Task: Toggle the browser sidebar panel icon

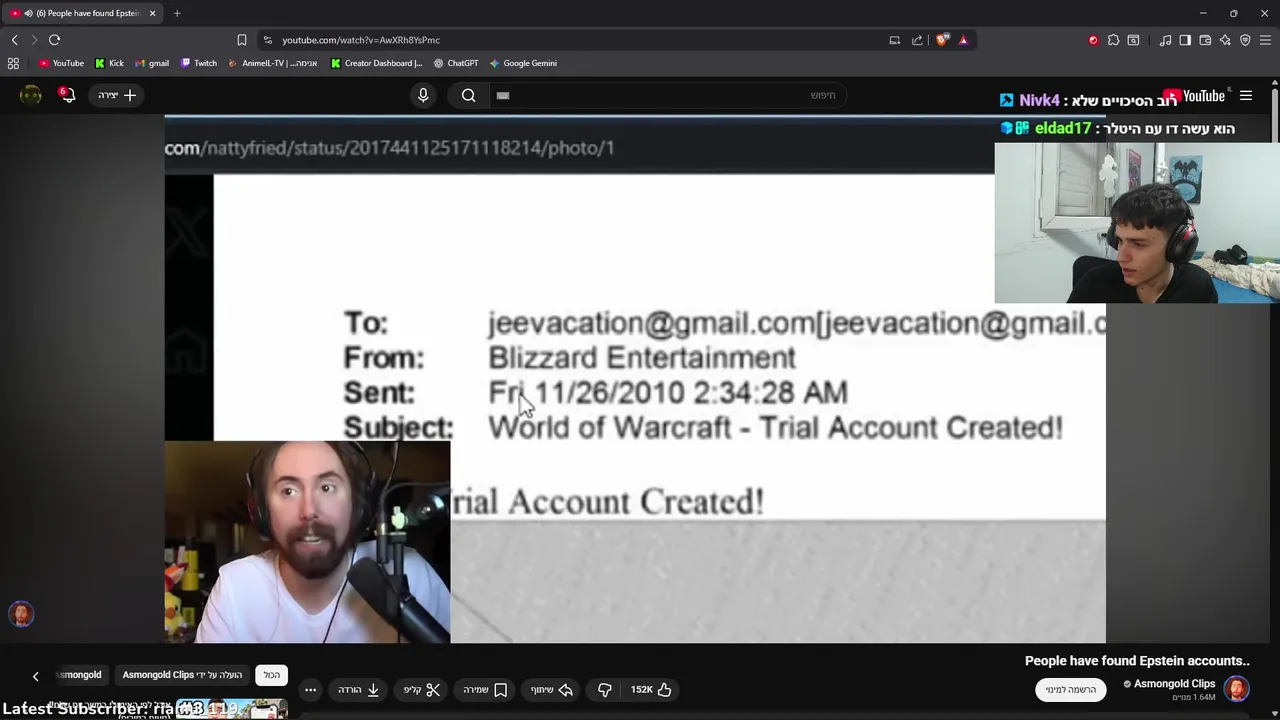Action: pyautogui.click(x=1185, y=40)
